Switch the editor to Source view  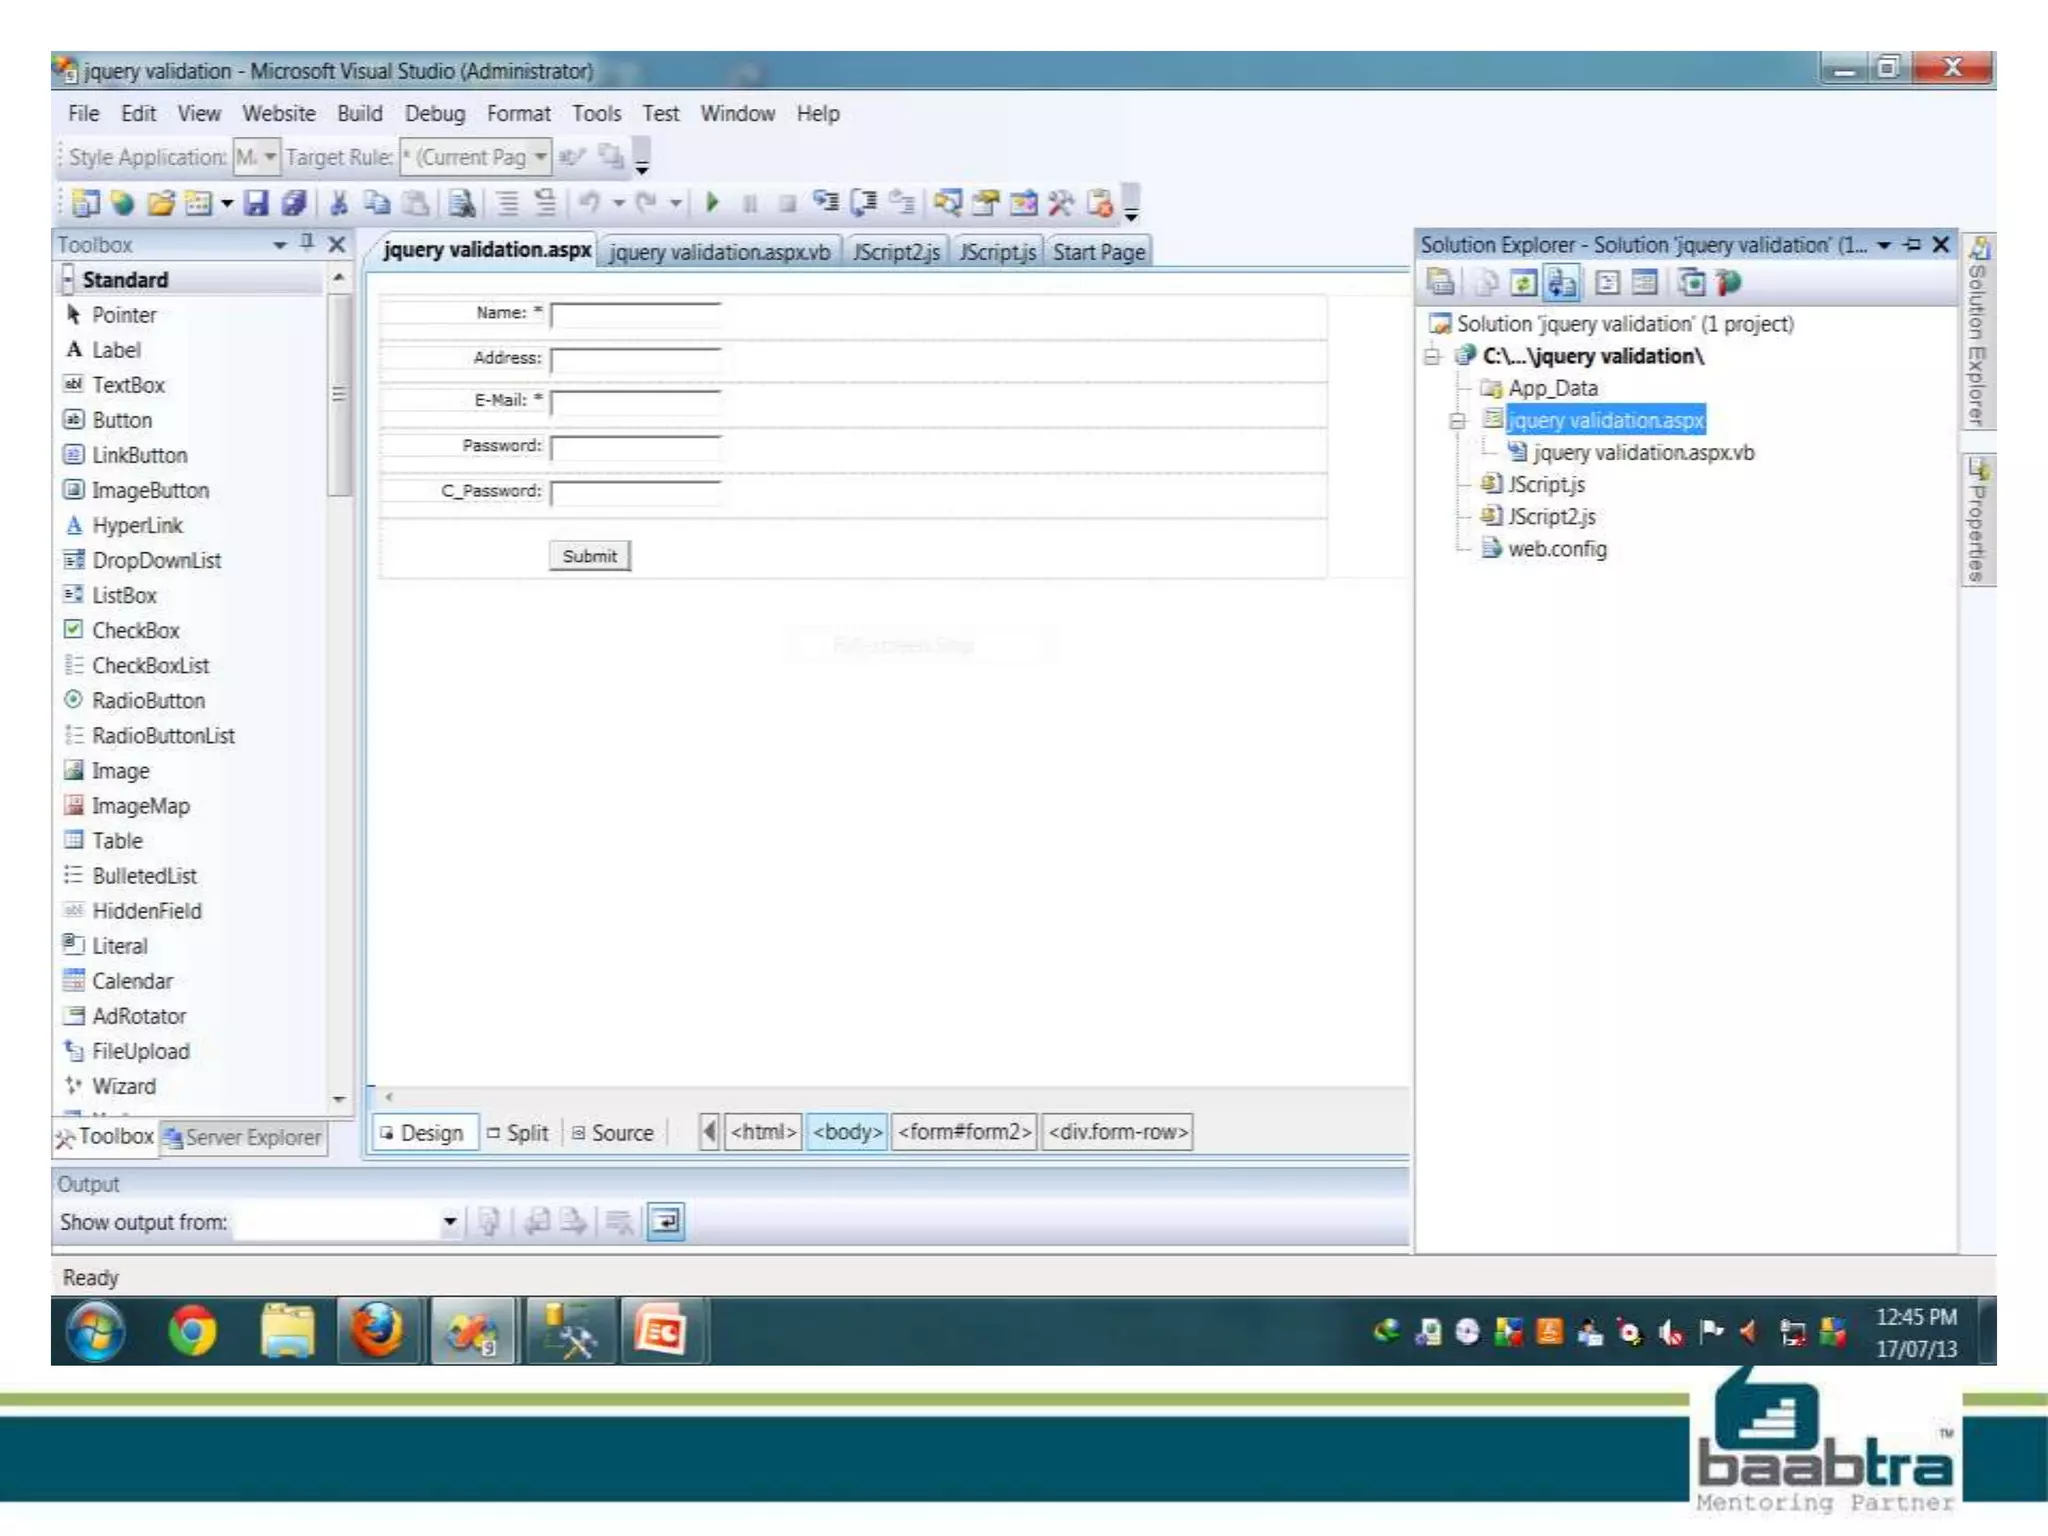tap(612, 1133)
